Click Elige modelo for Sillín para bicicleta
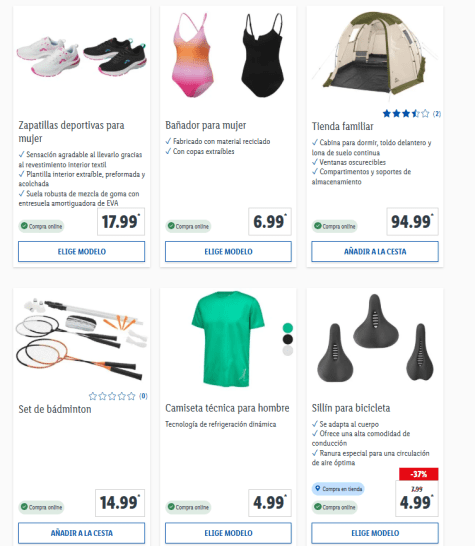The image size is (475, 546). 375,533
